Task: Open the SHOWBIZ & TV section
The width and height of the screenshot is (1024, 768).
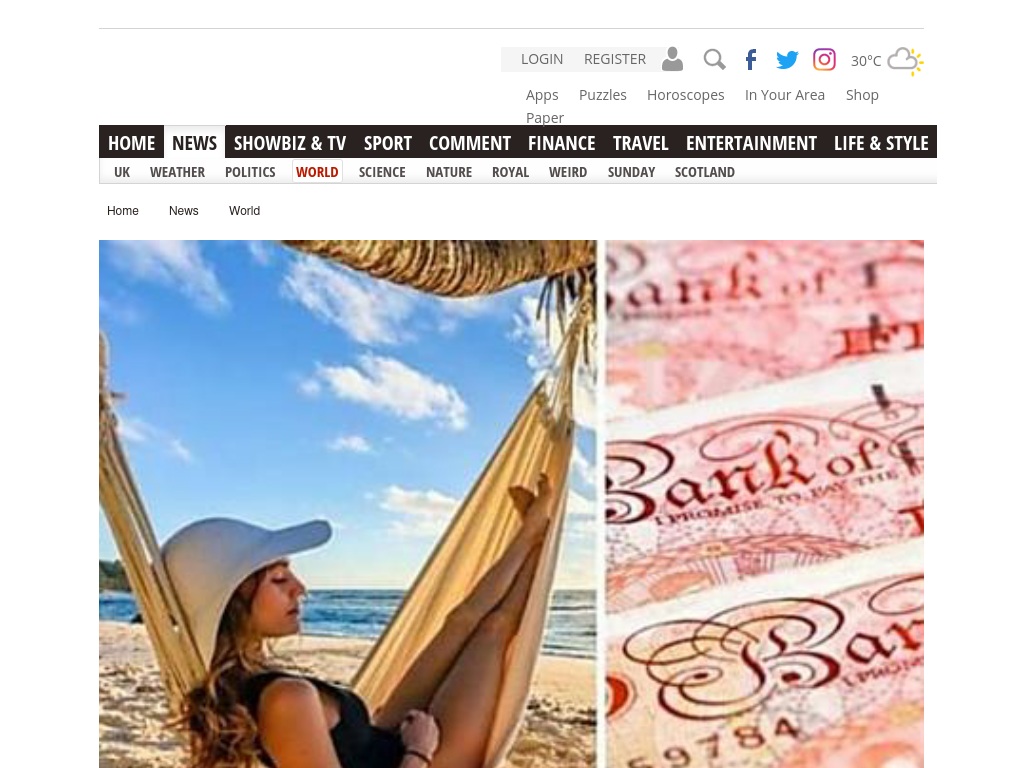Action: pyautogui.click(x=290, y=142)
